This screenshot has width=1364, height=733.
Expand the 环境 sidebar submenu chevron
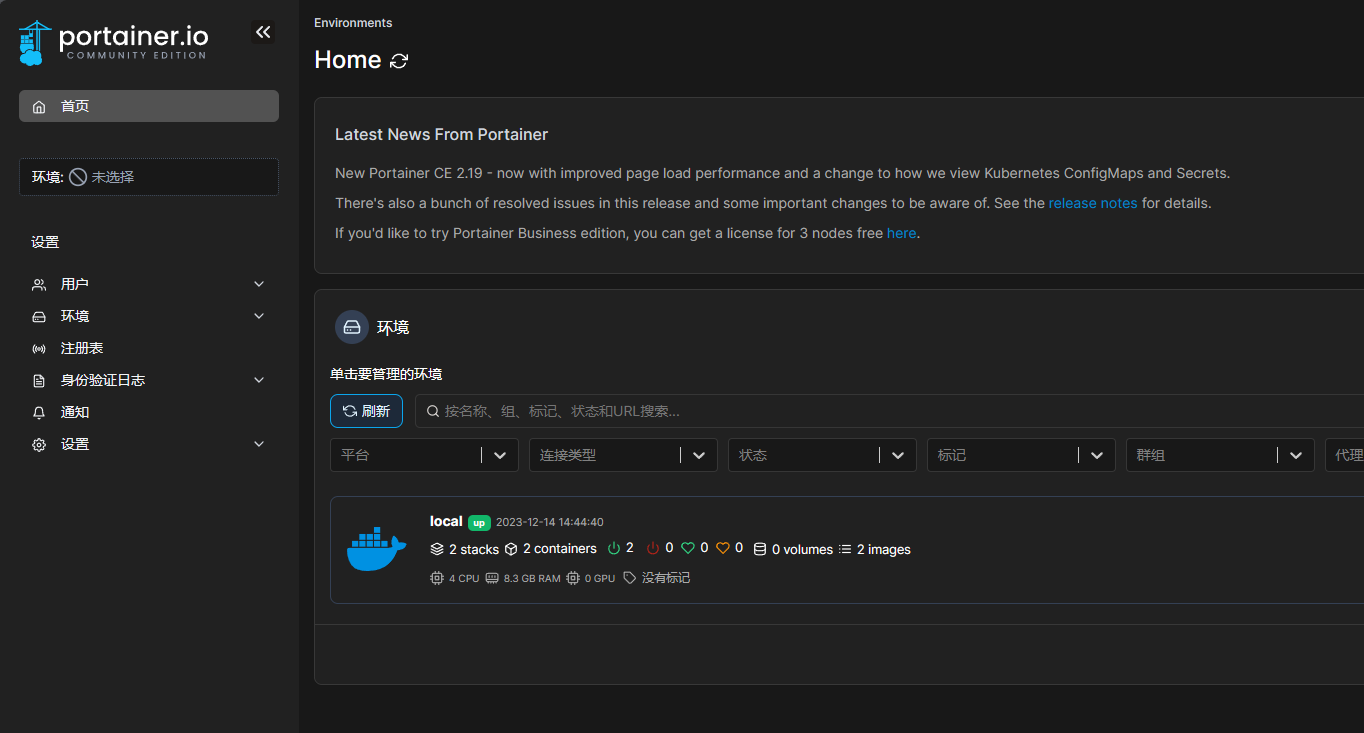[259, 316]
